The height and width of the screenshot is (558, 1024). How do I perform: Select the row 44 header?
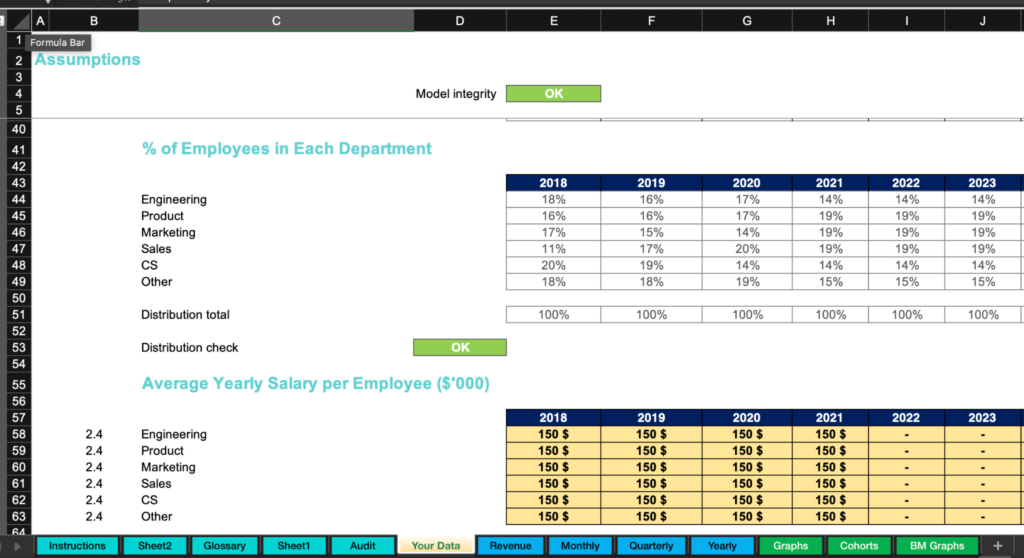(x=18, y=200)
